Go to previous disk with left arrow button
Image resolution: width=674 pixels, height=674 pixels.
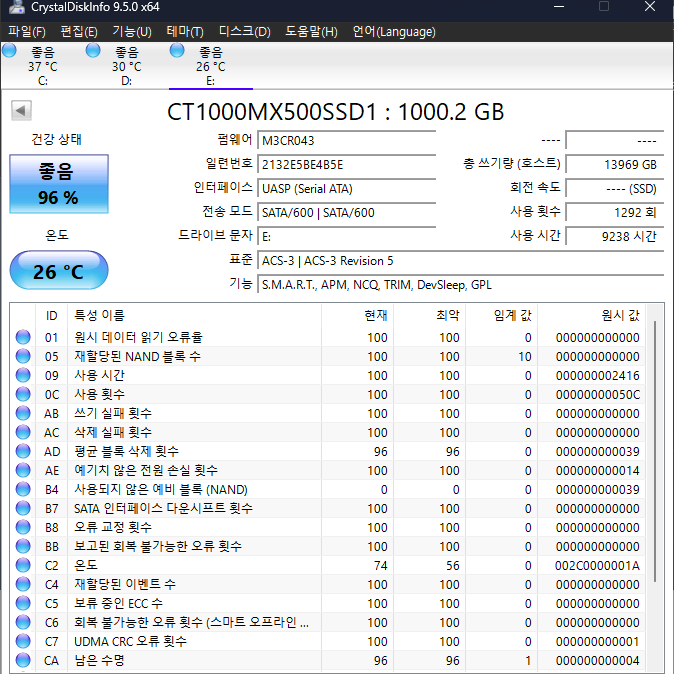coord(21,111)
